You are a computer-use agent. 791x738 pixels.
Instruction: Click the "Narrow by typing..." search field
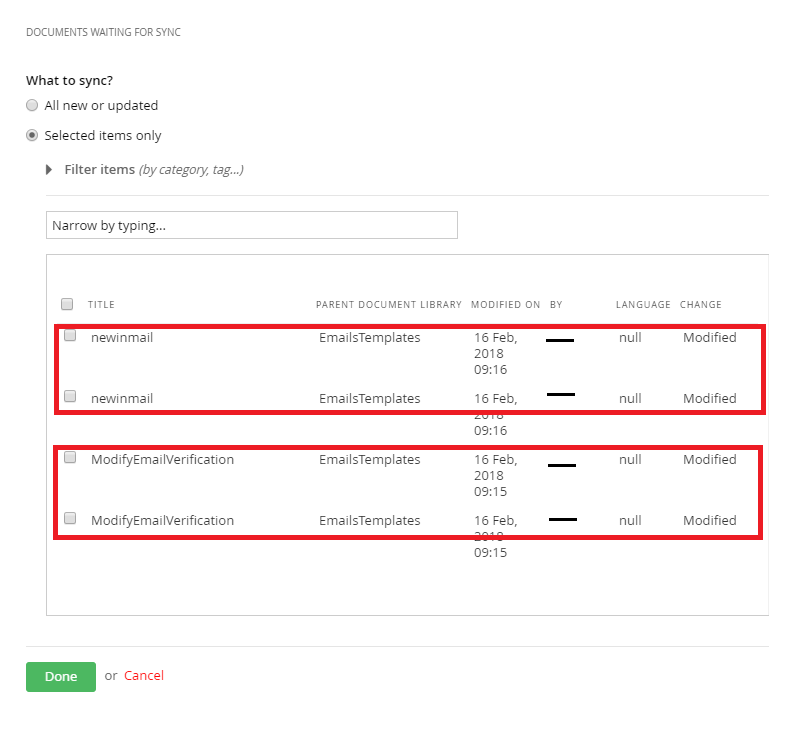click(x=252, y=225)
